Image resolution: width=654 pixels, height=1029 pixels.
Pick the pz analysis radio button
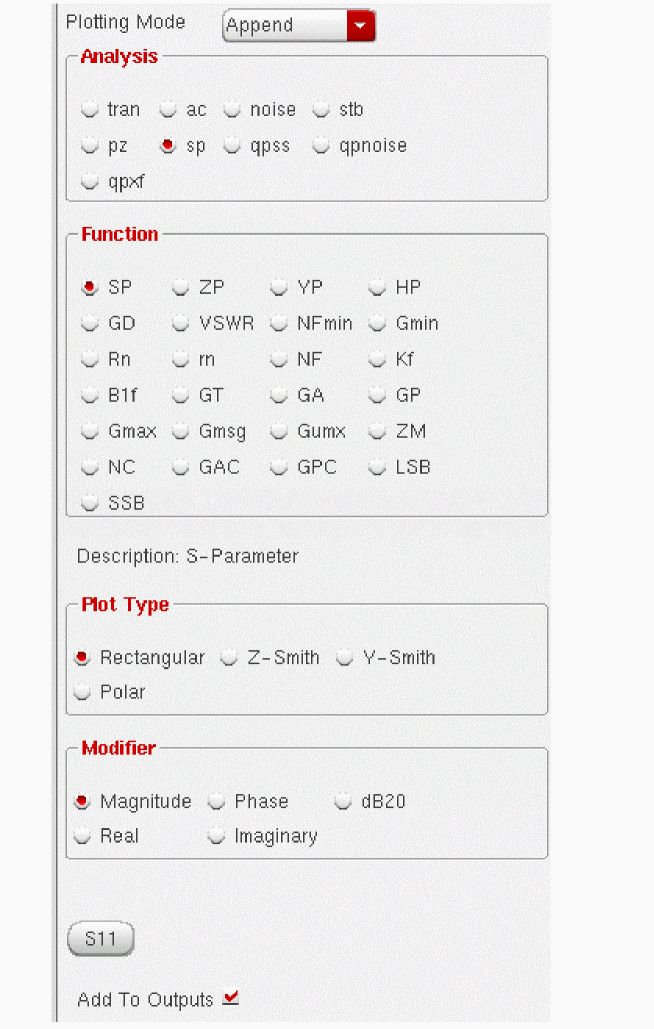click(x=91, y=146)
